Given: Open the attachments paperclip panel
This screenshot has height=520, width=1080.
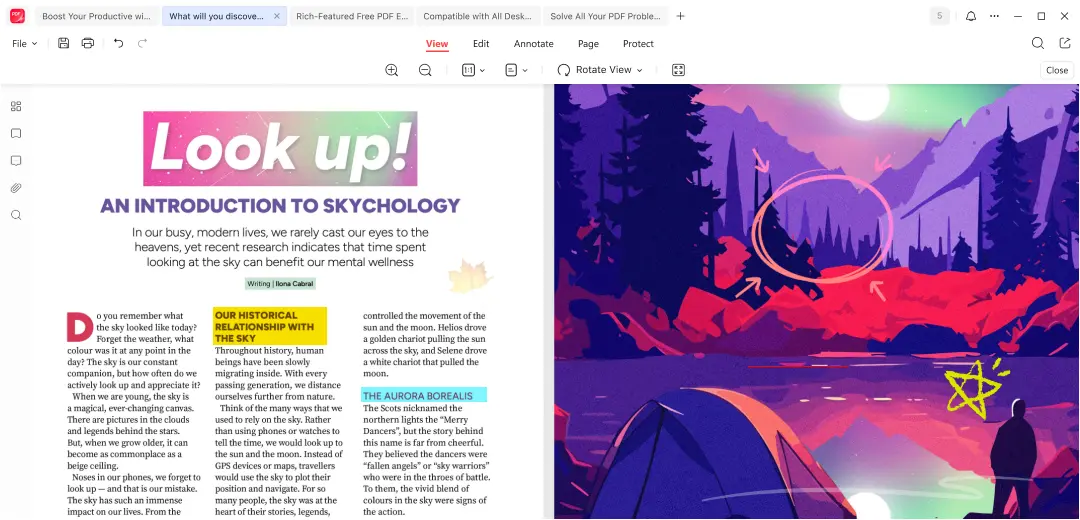Looking at the screenshot, I should pos(16,188).
